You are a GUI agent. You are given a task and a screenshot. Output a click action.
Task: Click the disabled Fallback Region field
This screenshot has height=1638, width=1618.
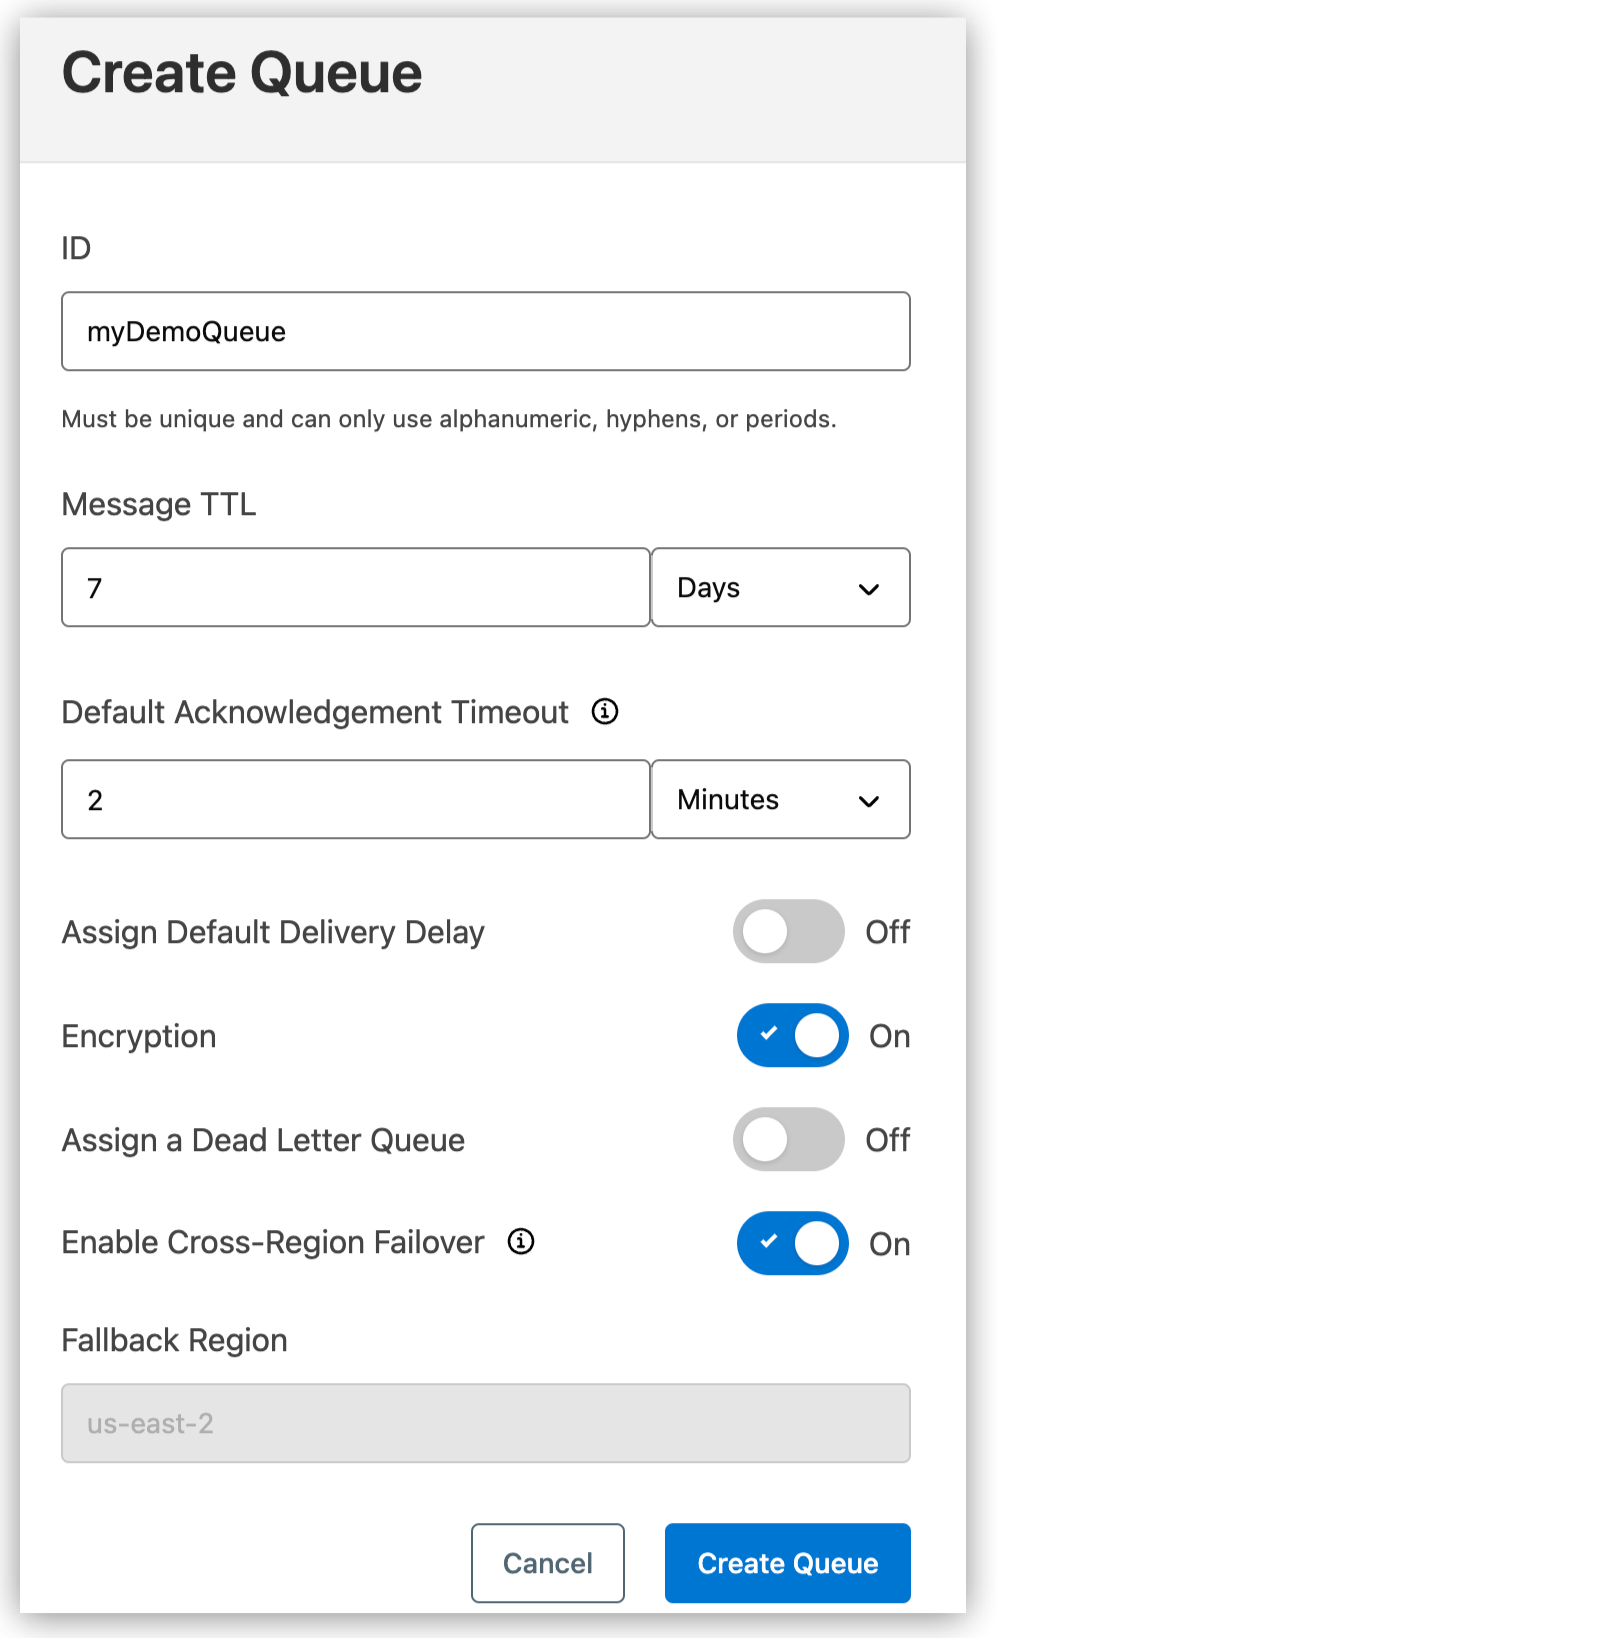tap(485, 1422)
